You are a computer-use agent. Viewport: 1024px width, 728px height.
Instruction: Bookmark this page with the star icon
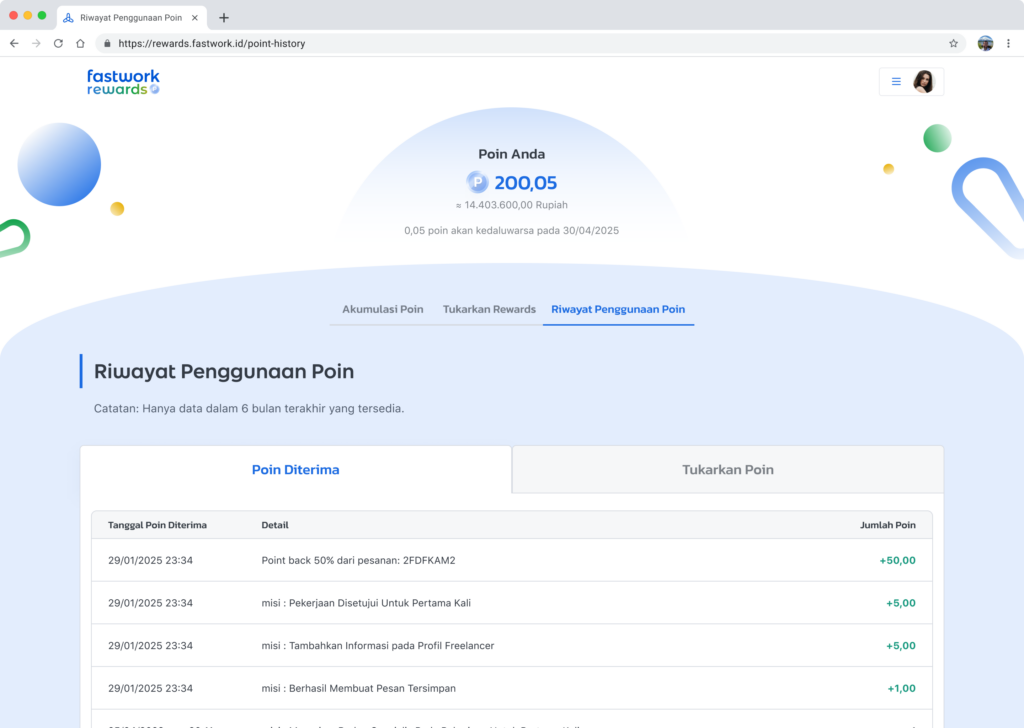(953, 43)
